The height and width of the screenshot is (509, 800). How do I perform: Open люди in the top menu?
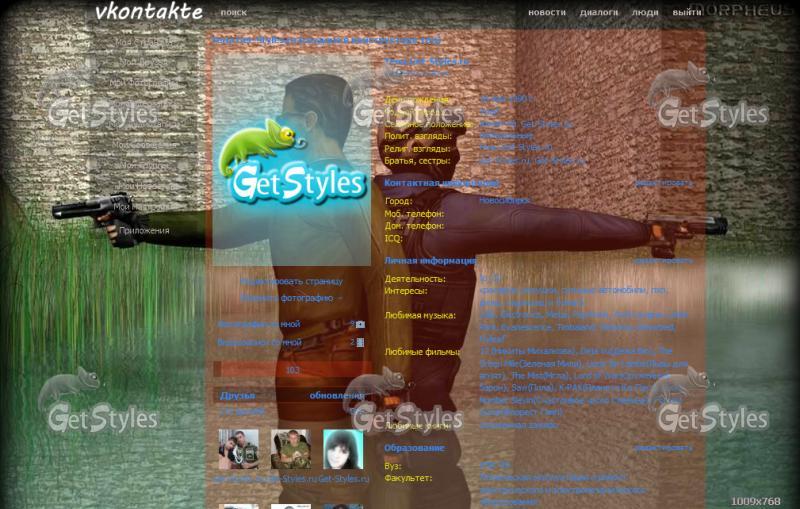pyautogui.click(x=645, y=12)
